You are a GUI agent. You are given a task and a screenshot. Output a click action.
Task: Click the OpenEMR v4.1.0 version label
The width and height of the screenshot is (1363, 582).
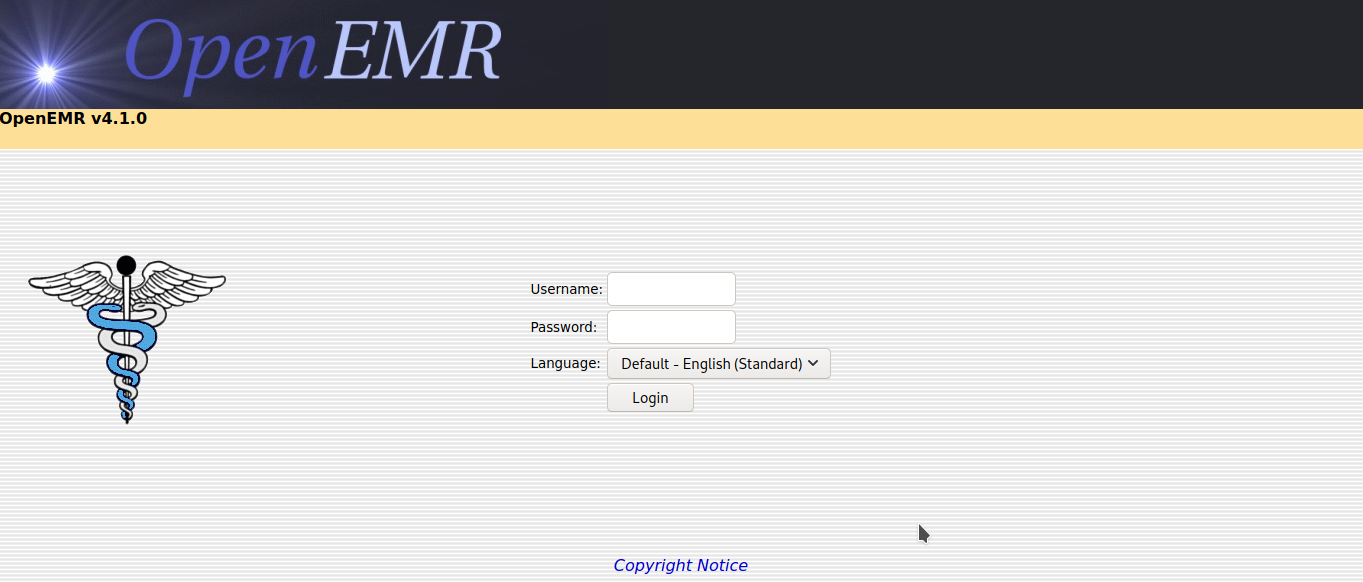click(73, 118)
